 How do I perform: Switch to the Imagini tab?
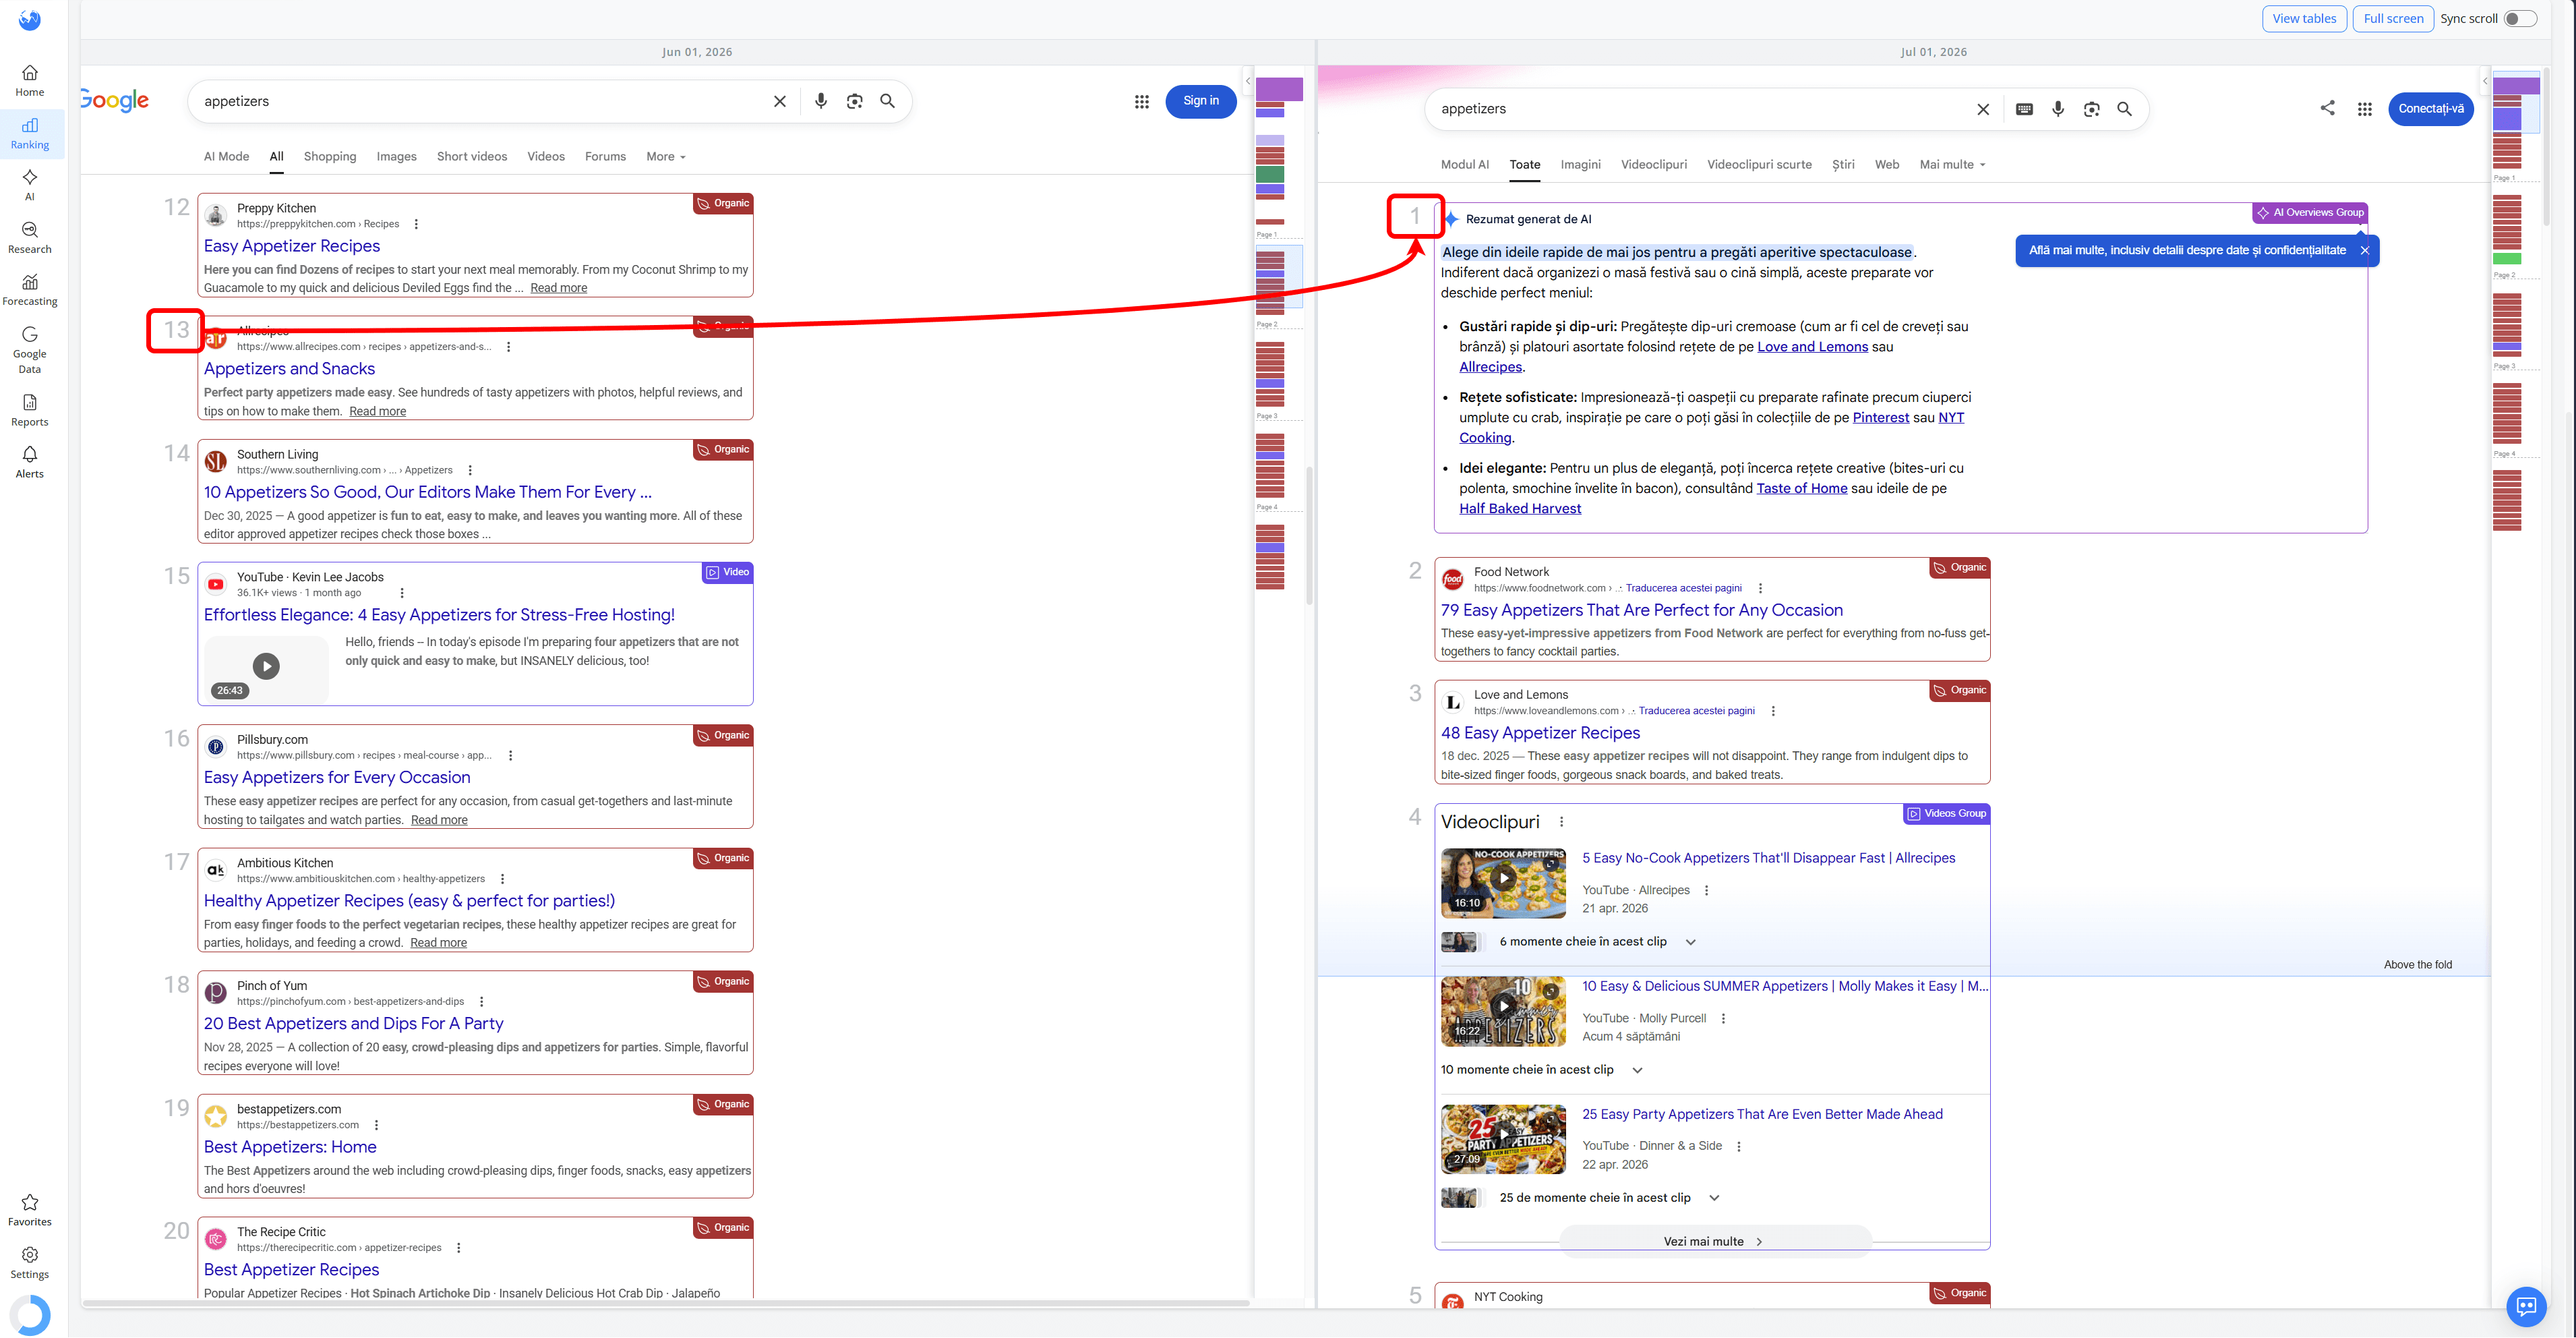(1581, 164)
